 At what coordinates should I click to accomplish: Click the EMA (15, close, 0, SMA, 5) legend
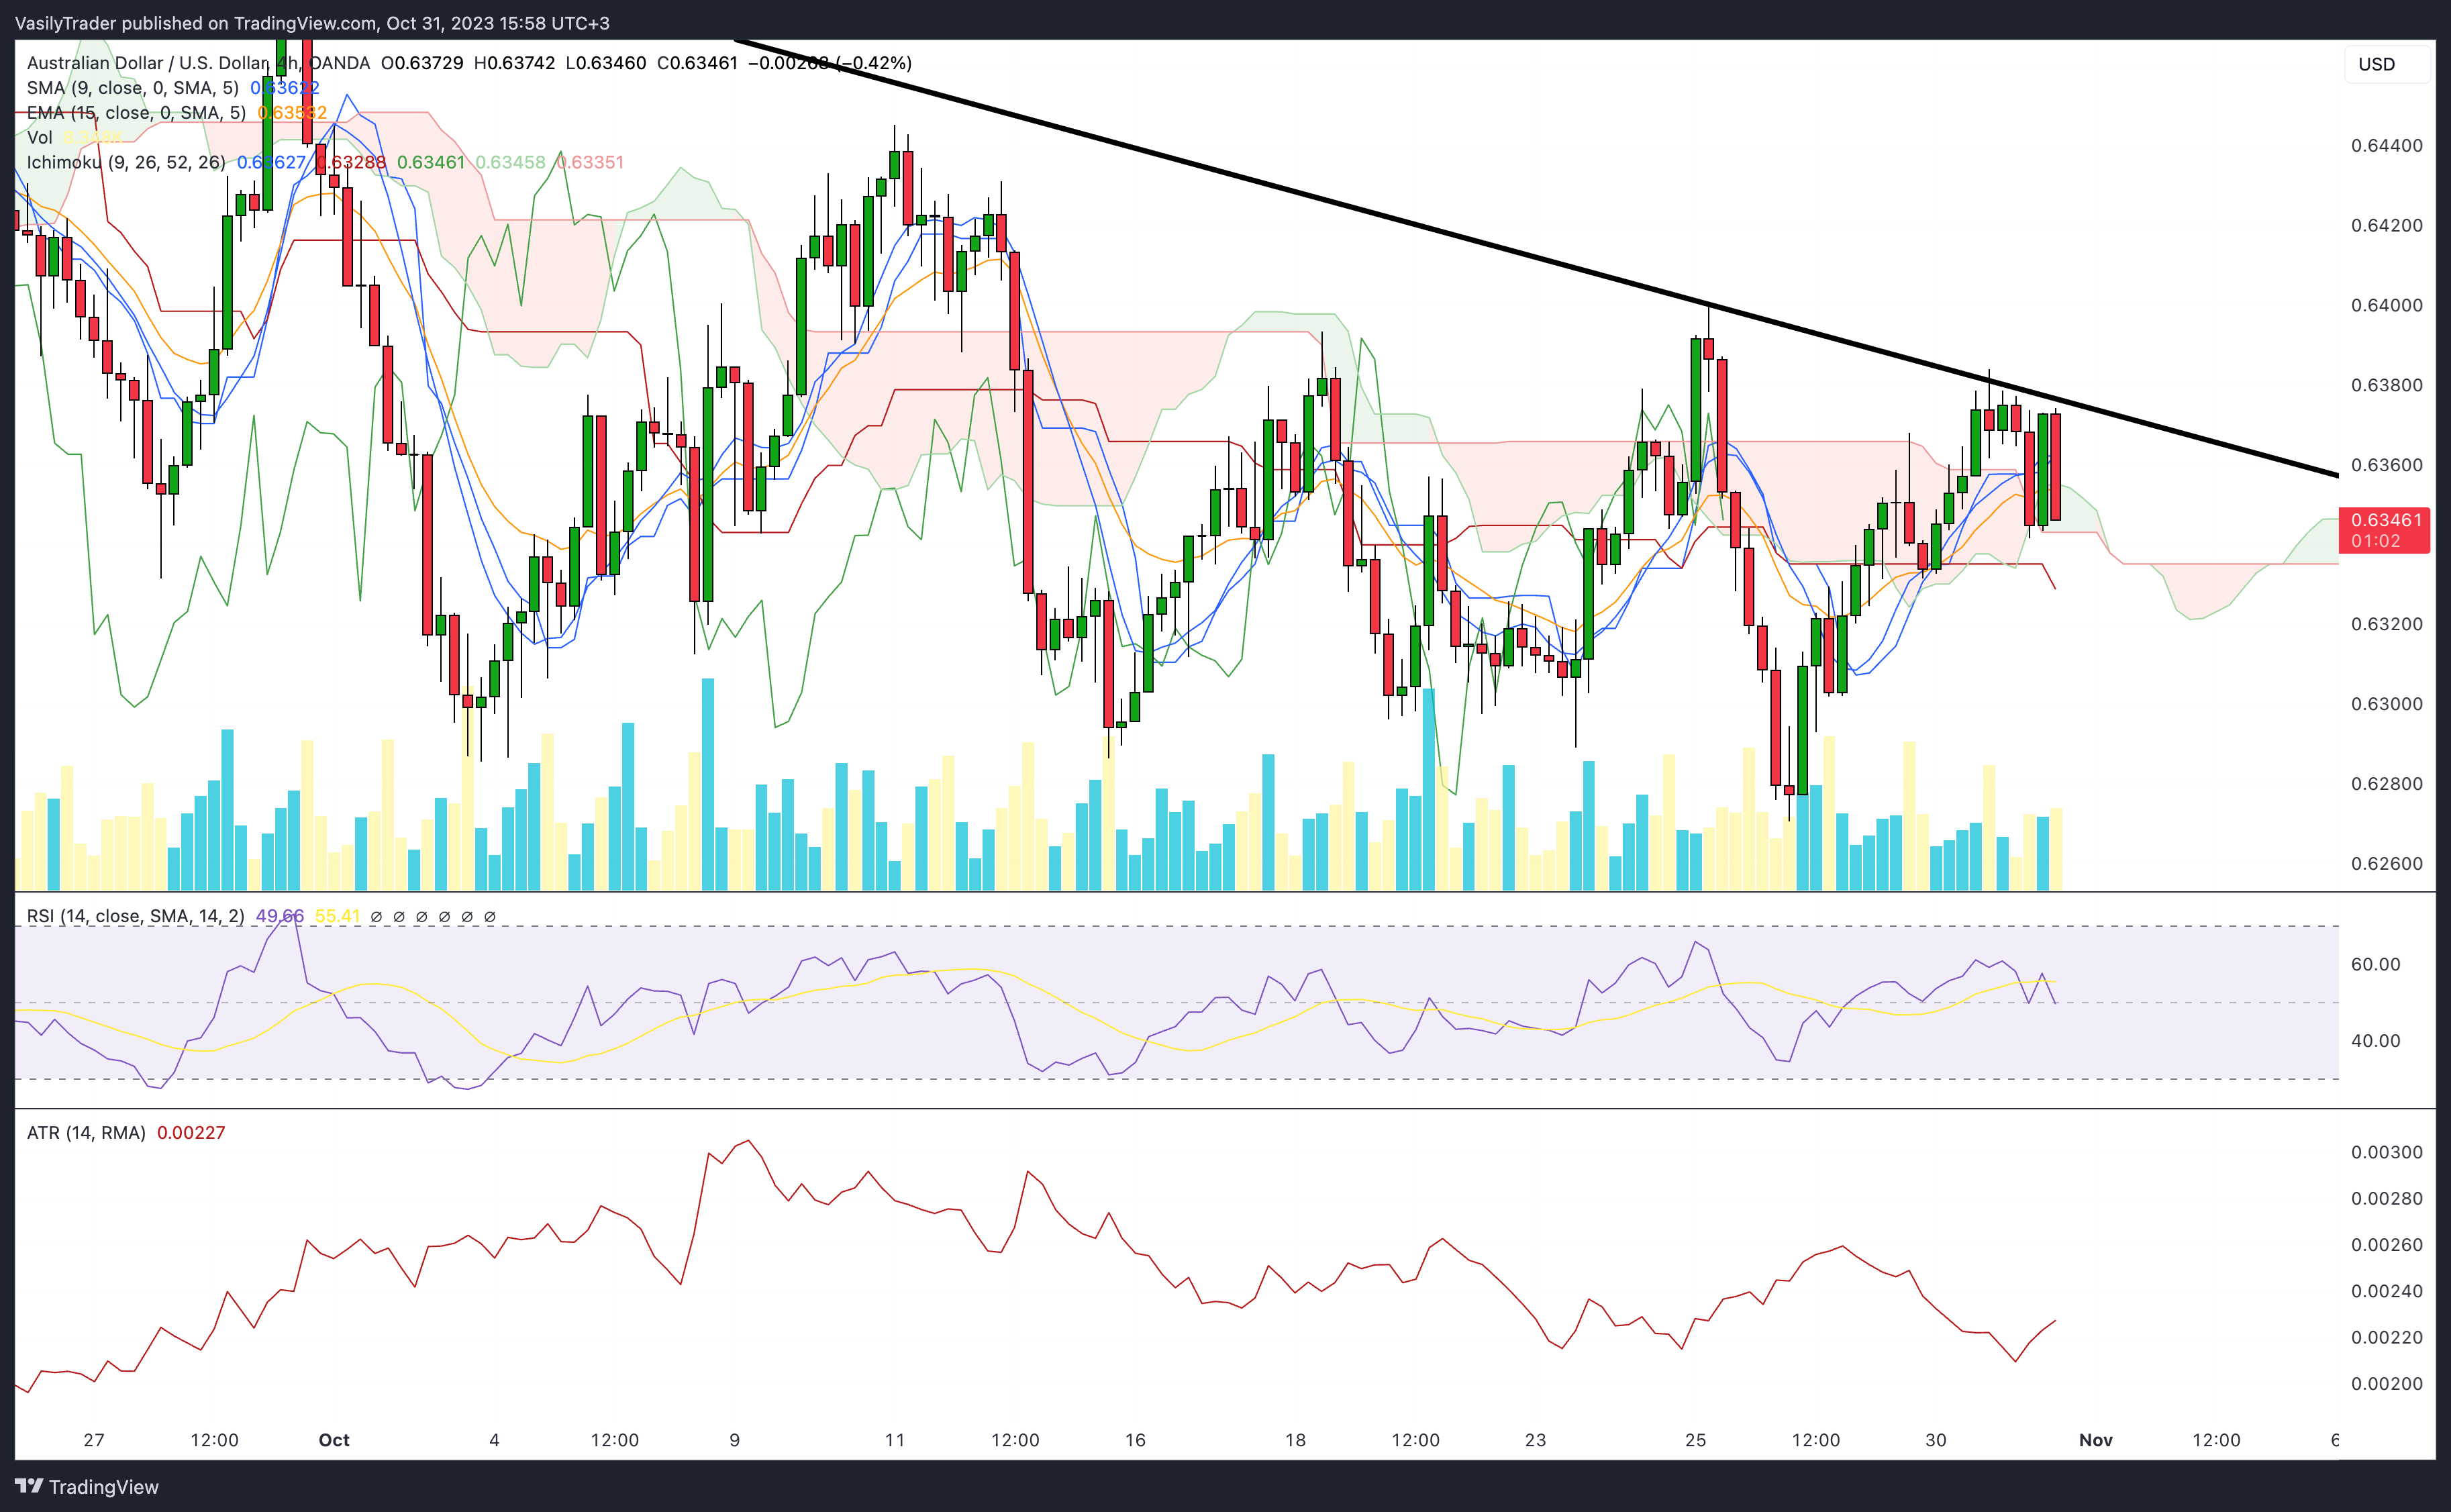pyautogui.click(x=136, y=113)
